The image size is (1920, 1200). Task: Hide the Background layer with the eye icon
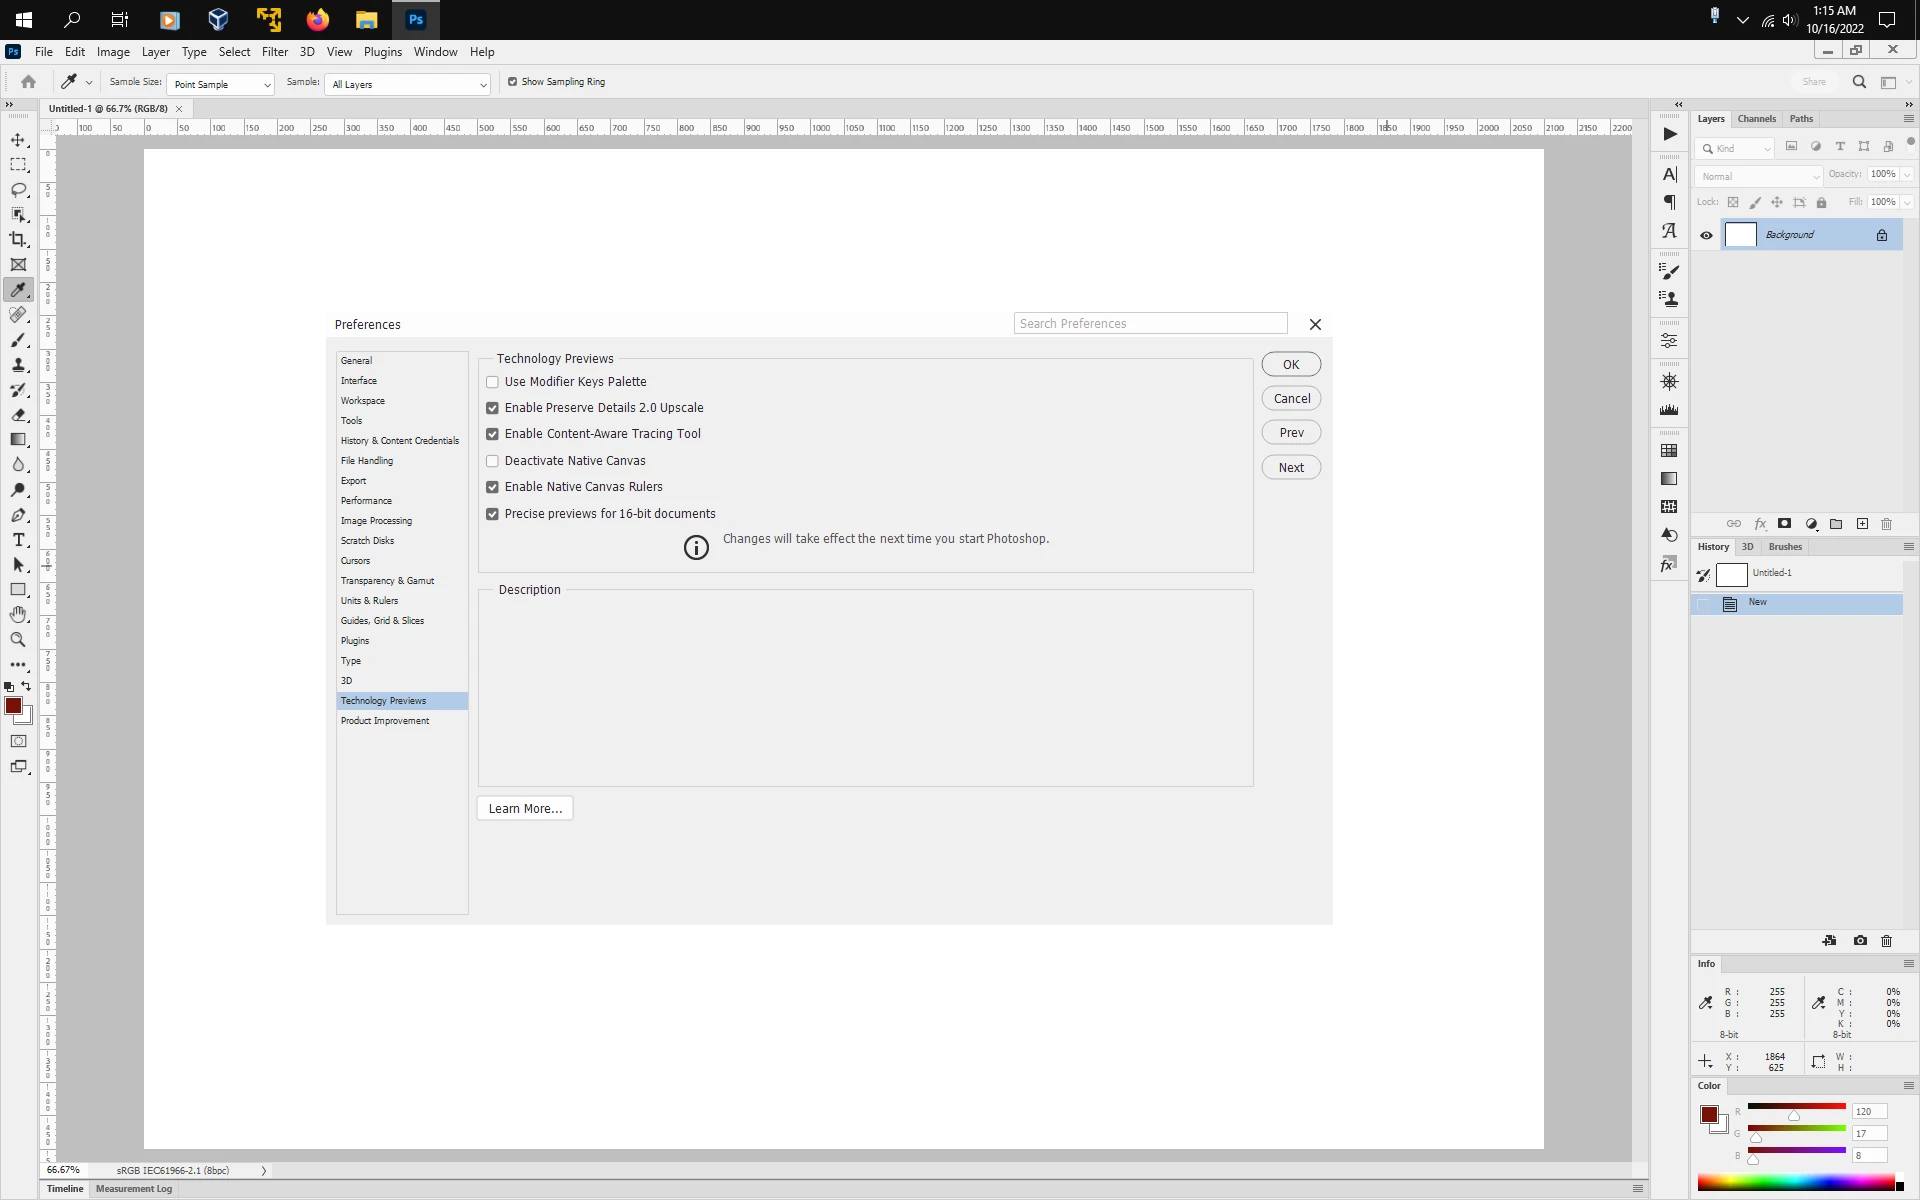[x=1706, y=236]
